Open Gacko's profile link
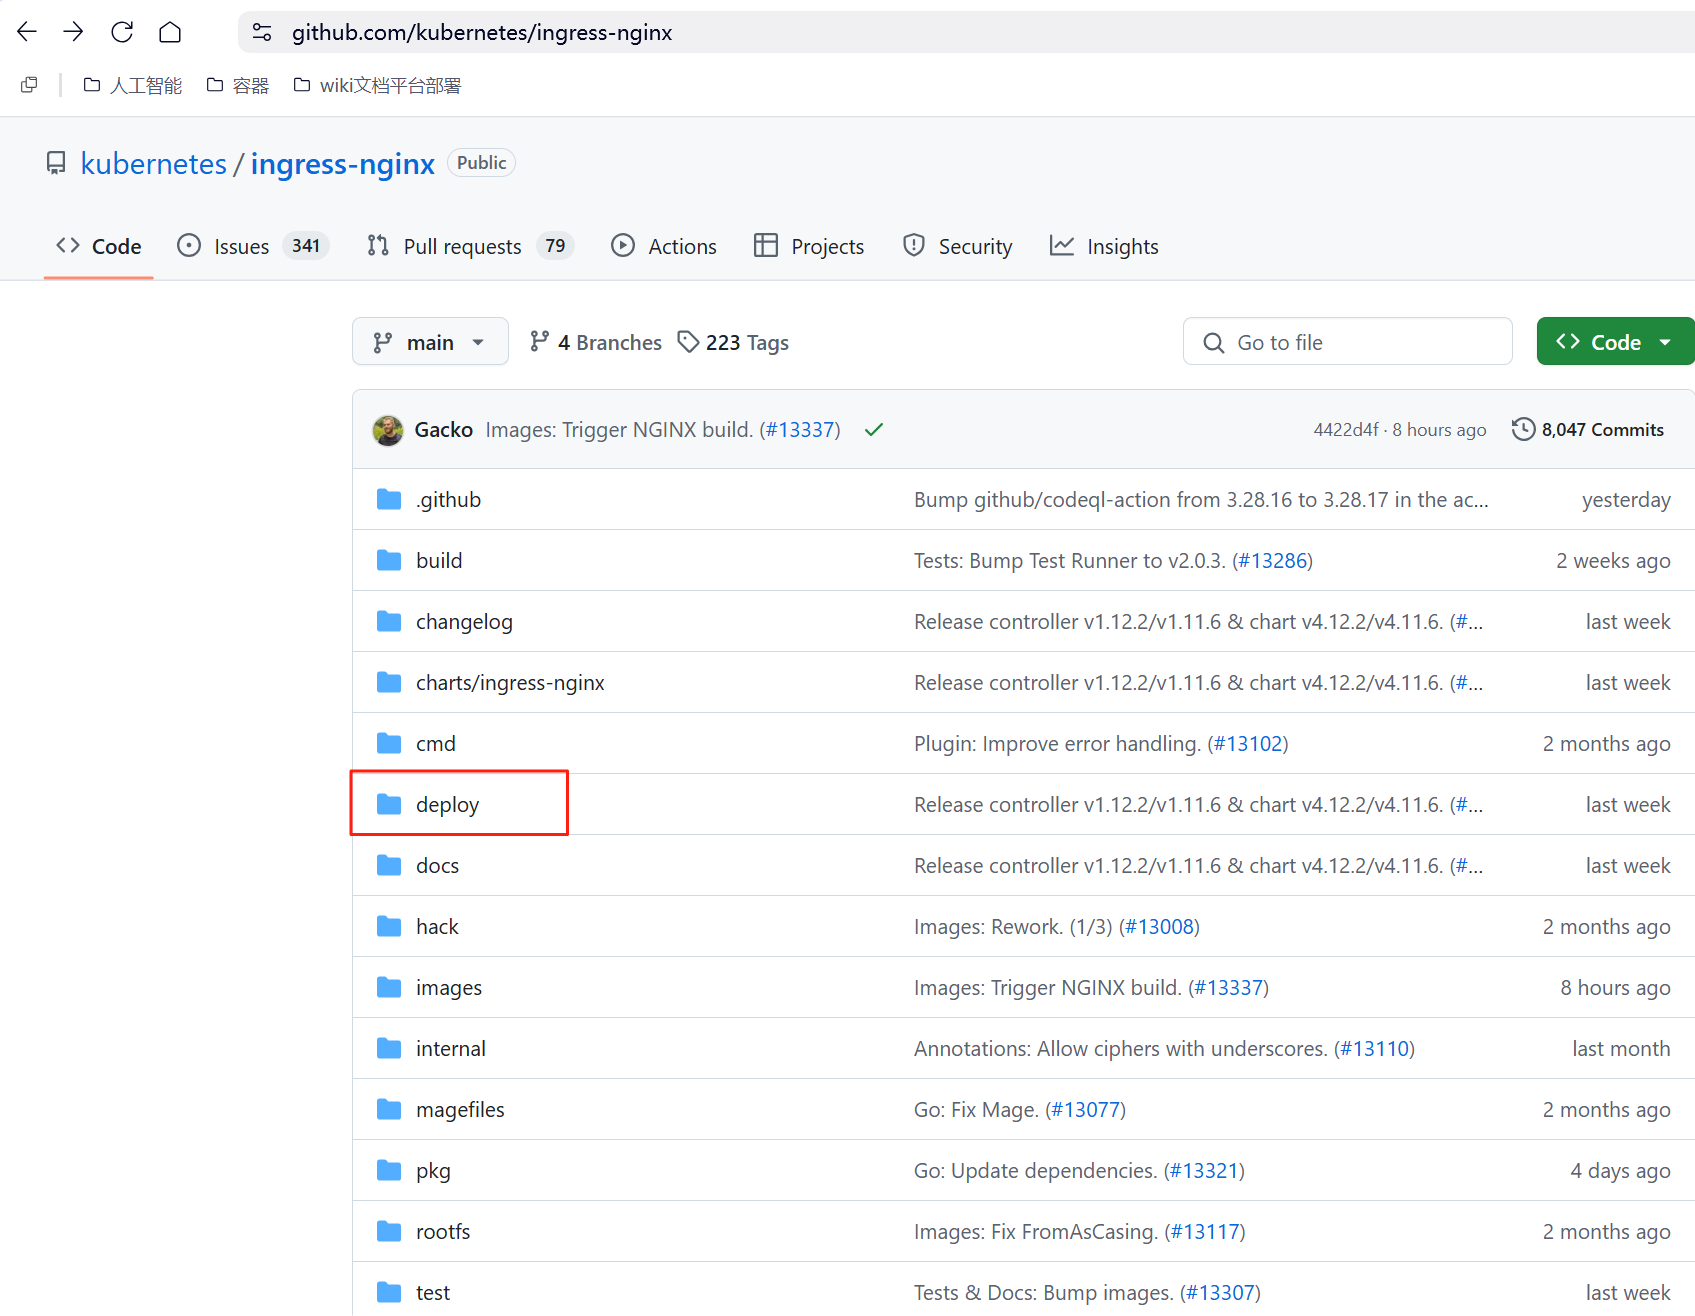This screenshot has width=1695, height=1316. click(x=444, y=430)
